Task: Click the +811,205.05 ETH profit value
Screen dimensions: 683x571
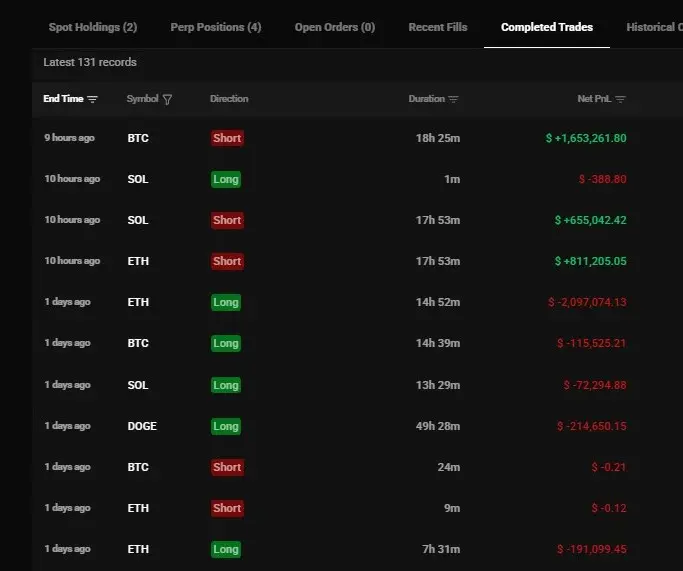Action: [591, 261]
